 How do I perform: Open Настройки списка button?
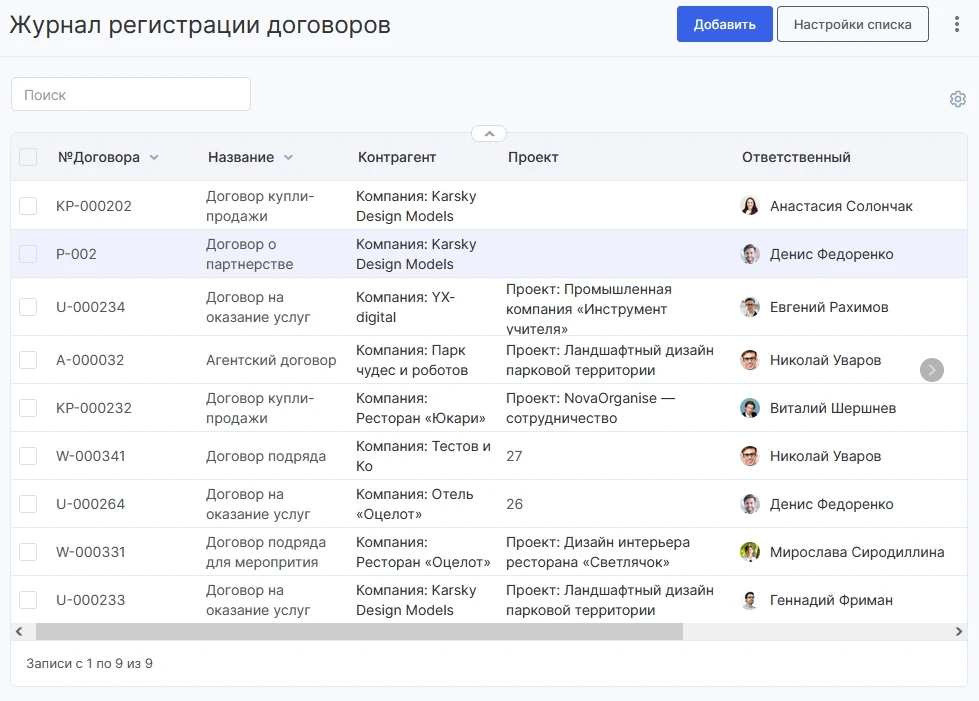[852, 24]
